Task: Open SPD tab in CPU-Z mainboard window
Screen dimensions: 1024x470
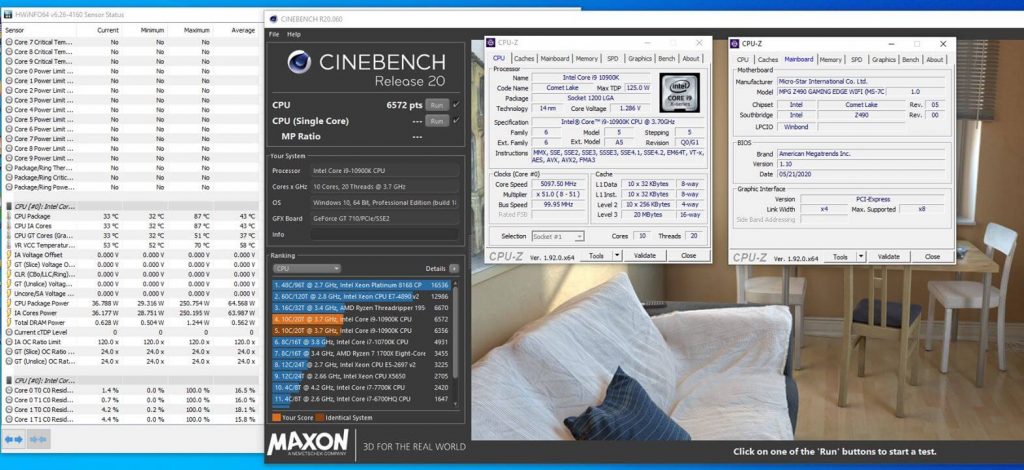Action: click(856, 59)
